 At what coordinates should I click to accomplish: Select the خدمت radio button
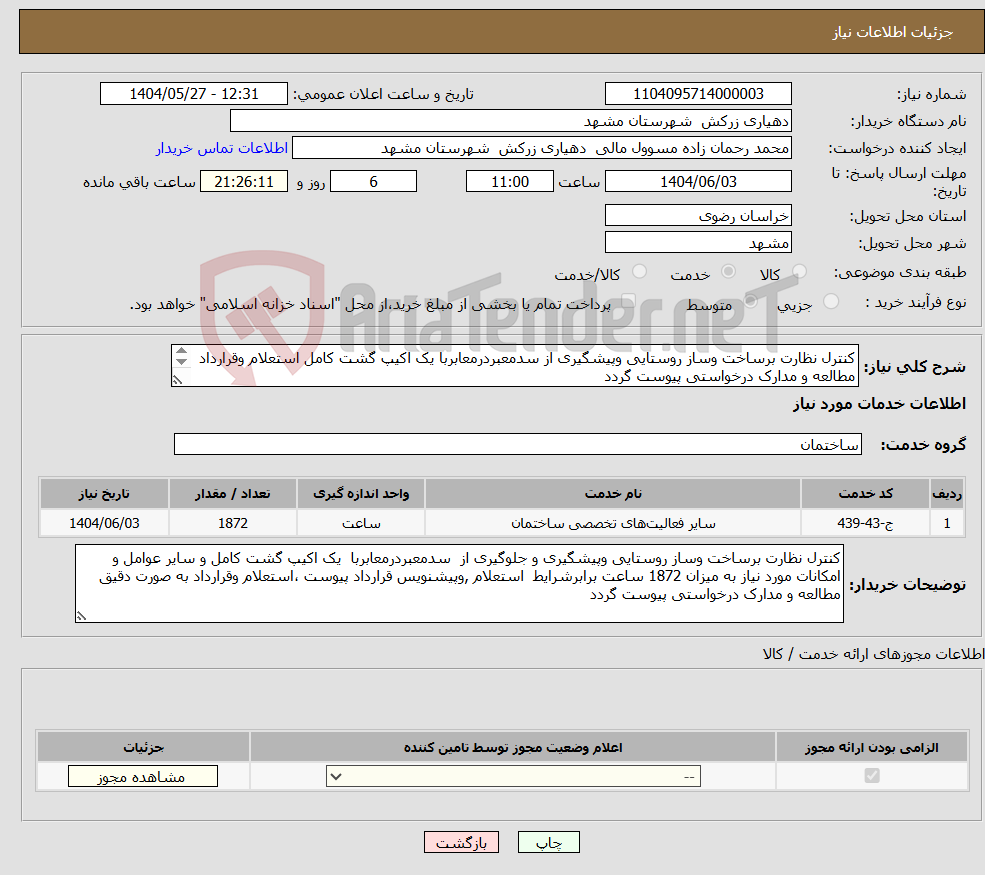(728, 271)
